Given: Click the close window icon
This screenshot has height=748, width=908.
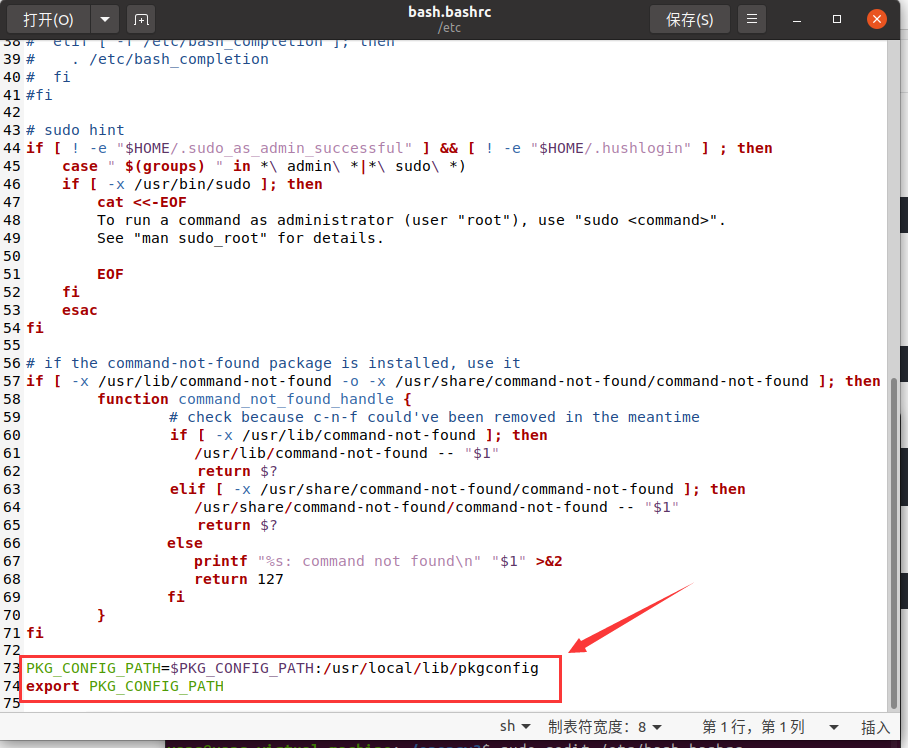Looking at the screenshot, I should tap(877, 18).
